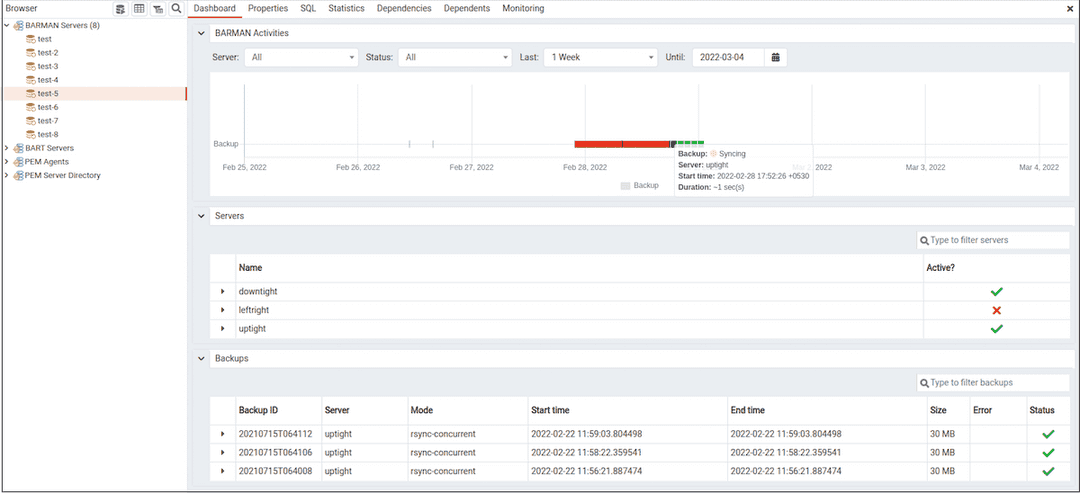Click the red backup bar in timeline

[620, 144]
